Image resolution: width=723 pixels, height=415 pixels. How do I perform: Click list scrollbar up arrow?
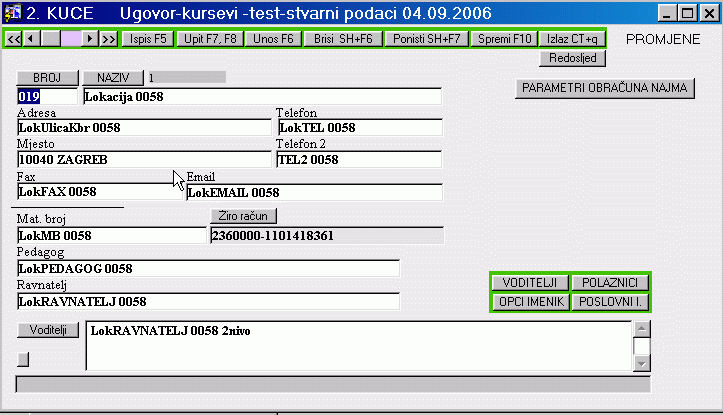coord(642,329)
